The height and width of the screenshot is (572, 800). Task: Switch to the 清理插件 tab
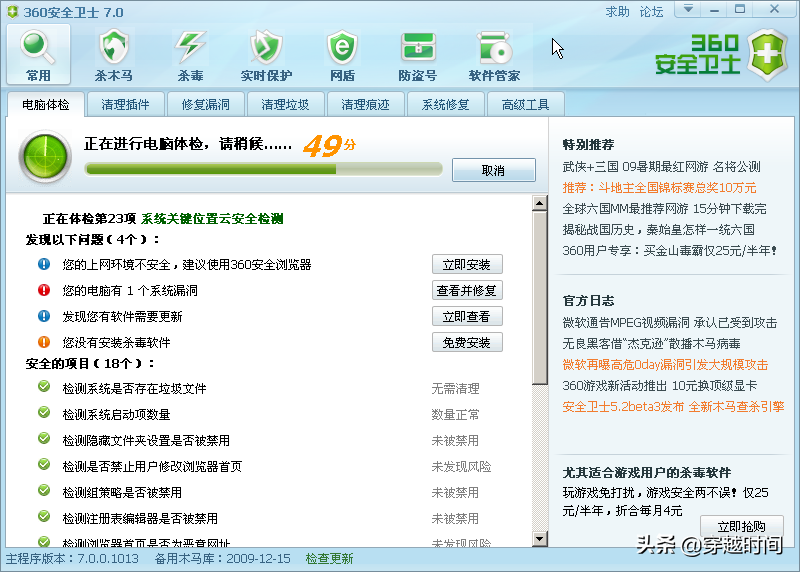(x=126, y=104)
